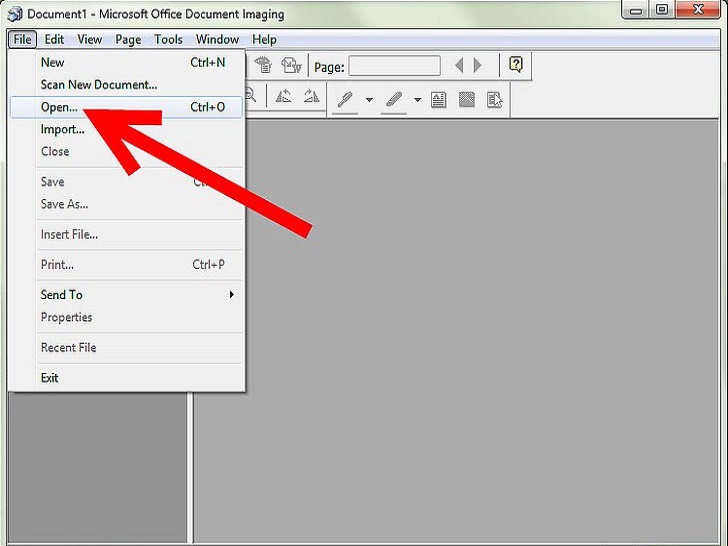This screenshot has height=546, width=728.
Task: Open the View menu
Action: pyautogui.click(x=90, y=39)
